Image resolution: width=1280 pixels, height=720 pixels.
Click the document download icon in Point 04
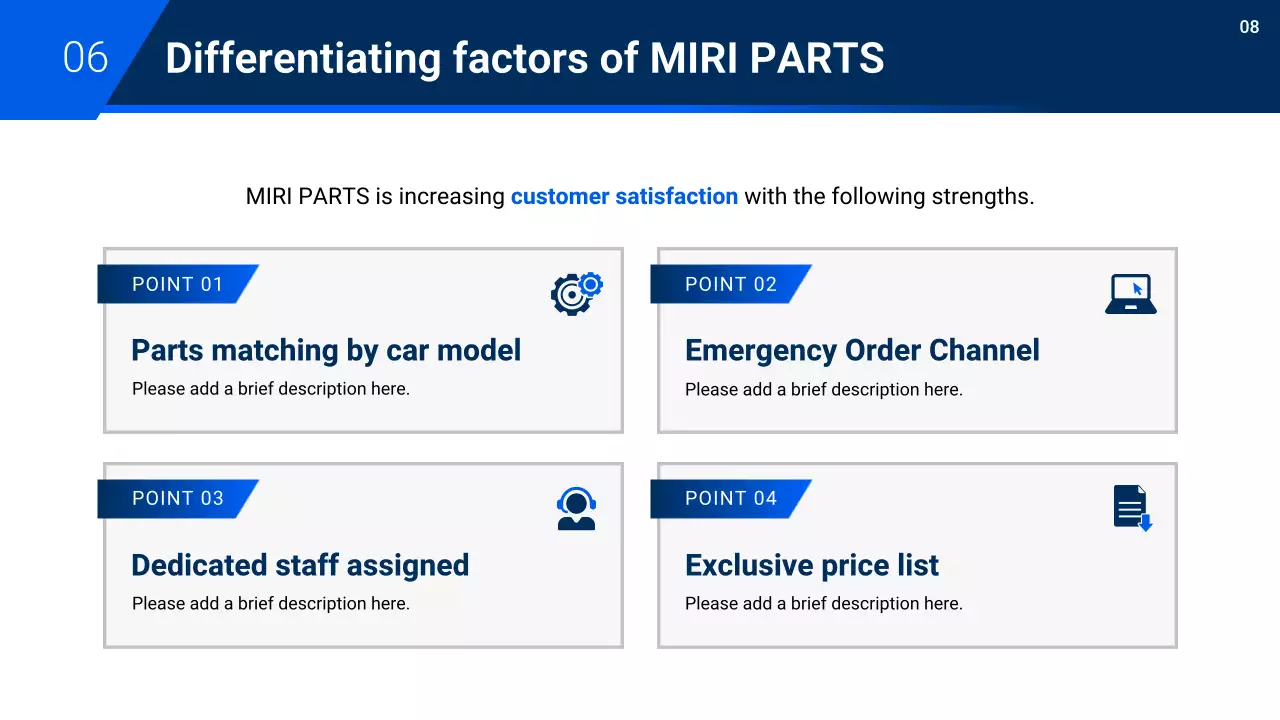click(x=1132, y=508)
